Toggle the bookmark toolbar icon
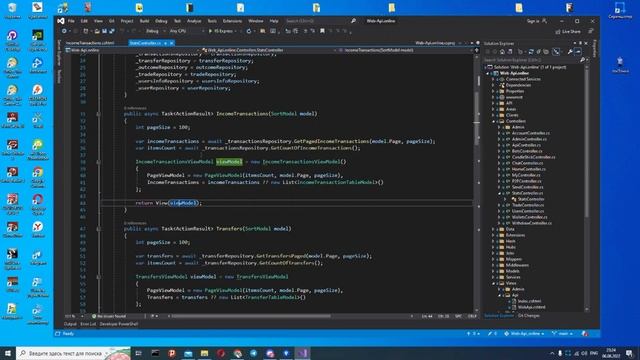 322,31
